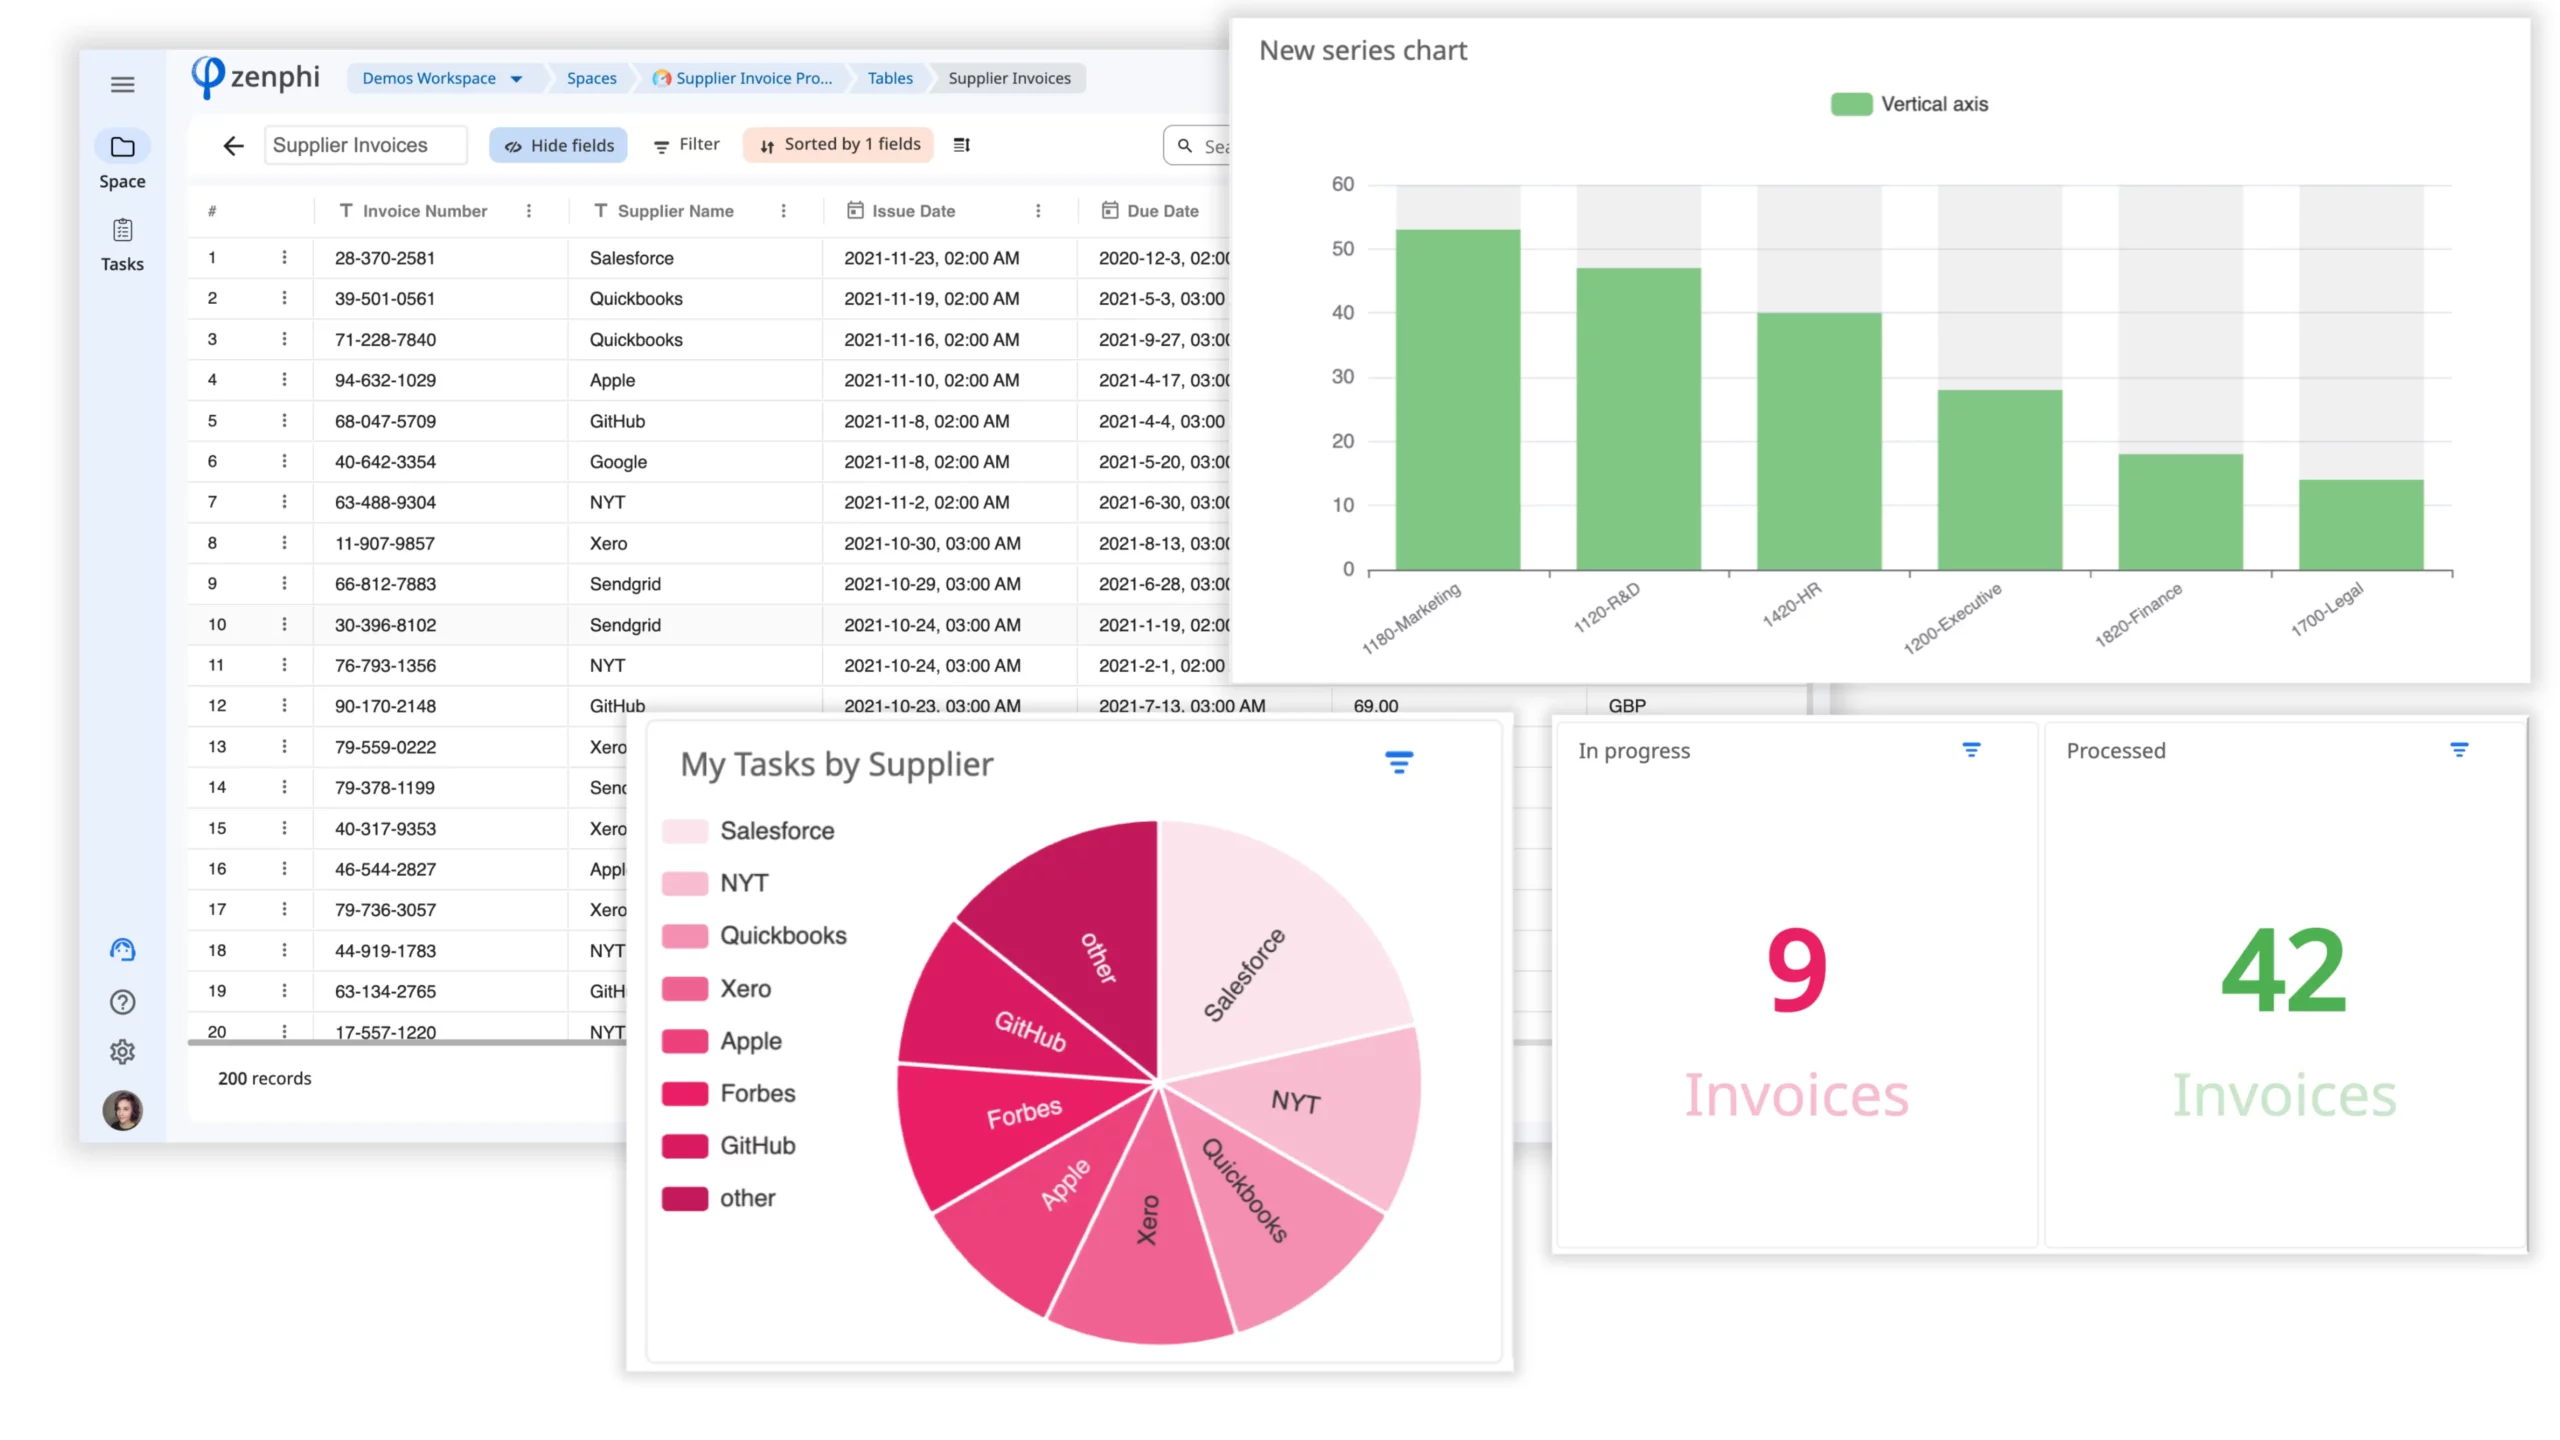Go to Spaces breadcrumb
The width and height of the screenshot is (2560, 1440).
[x=591, y=78]
